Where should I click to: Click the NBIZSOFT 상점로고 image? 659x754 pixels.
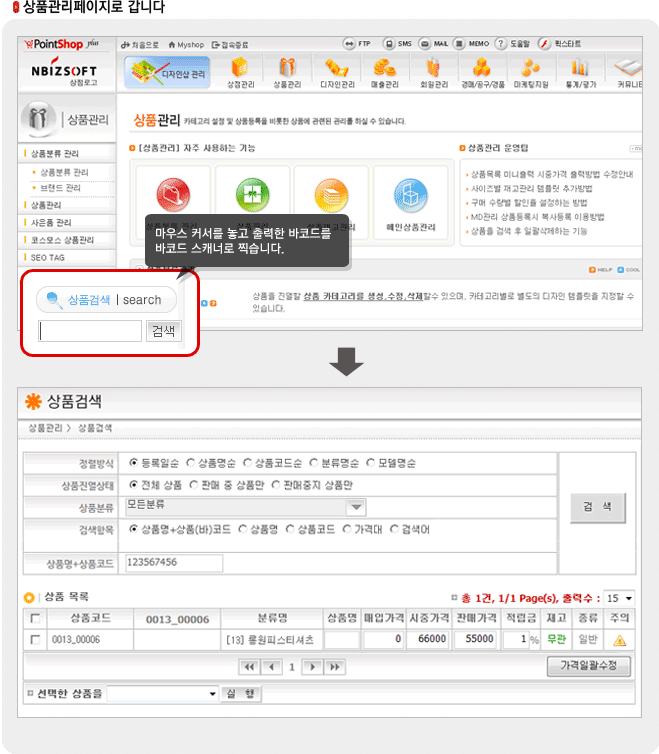coord(64,71)
